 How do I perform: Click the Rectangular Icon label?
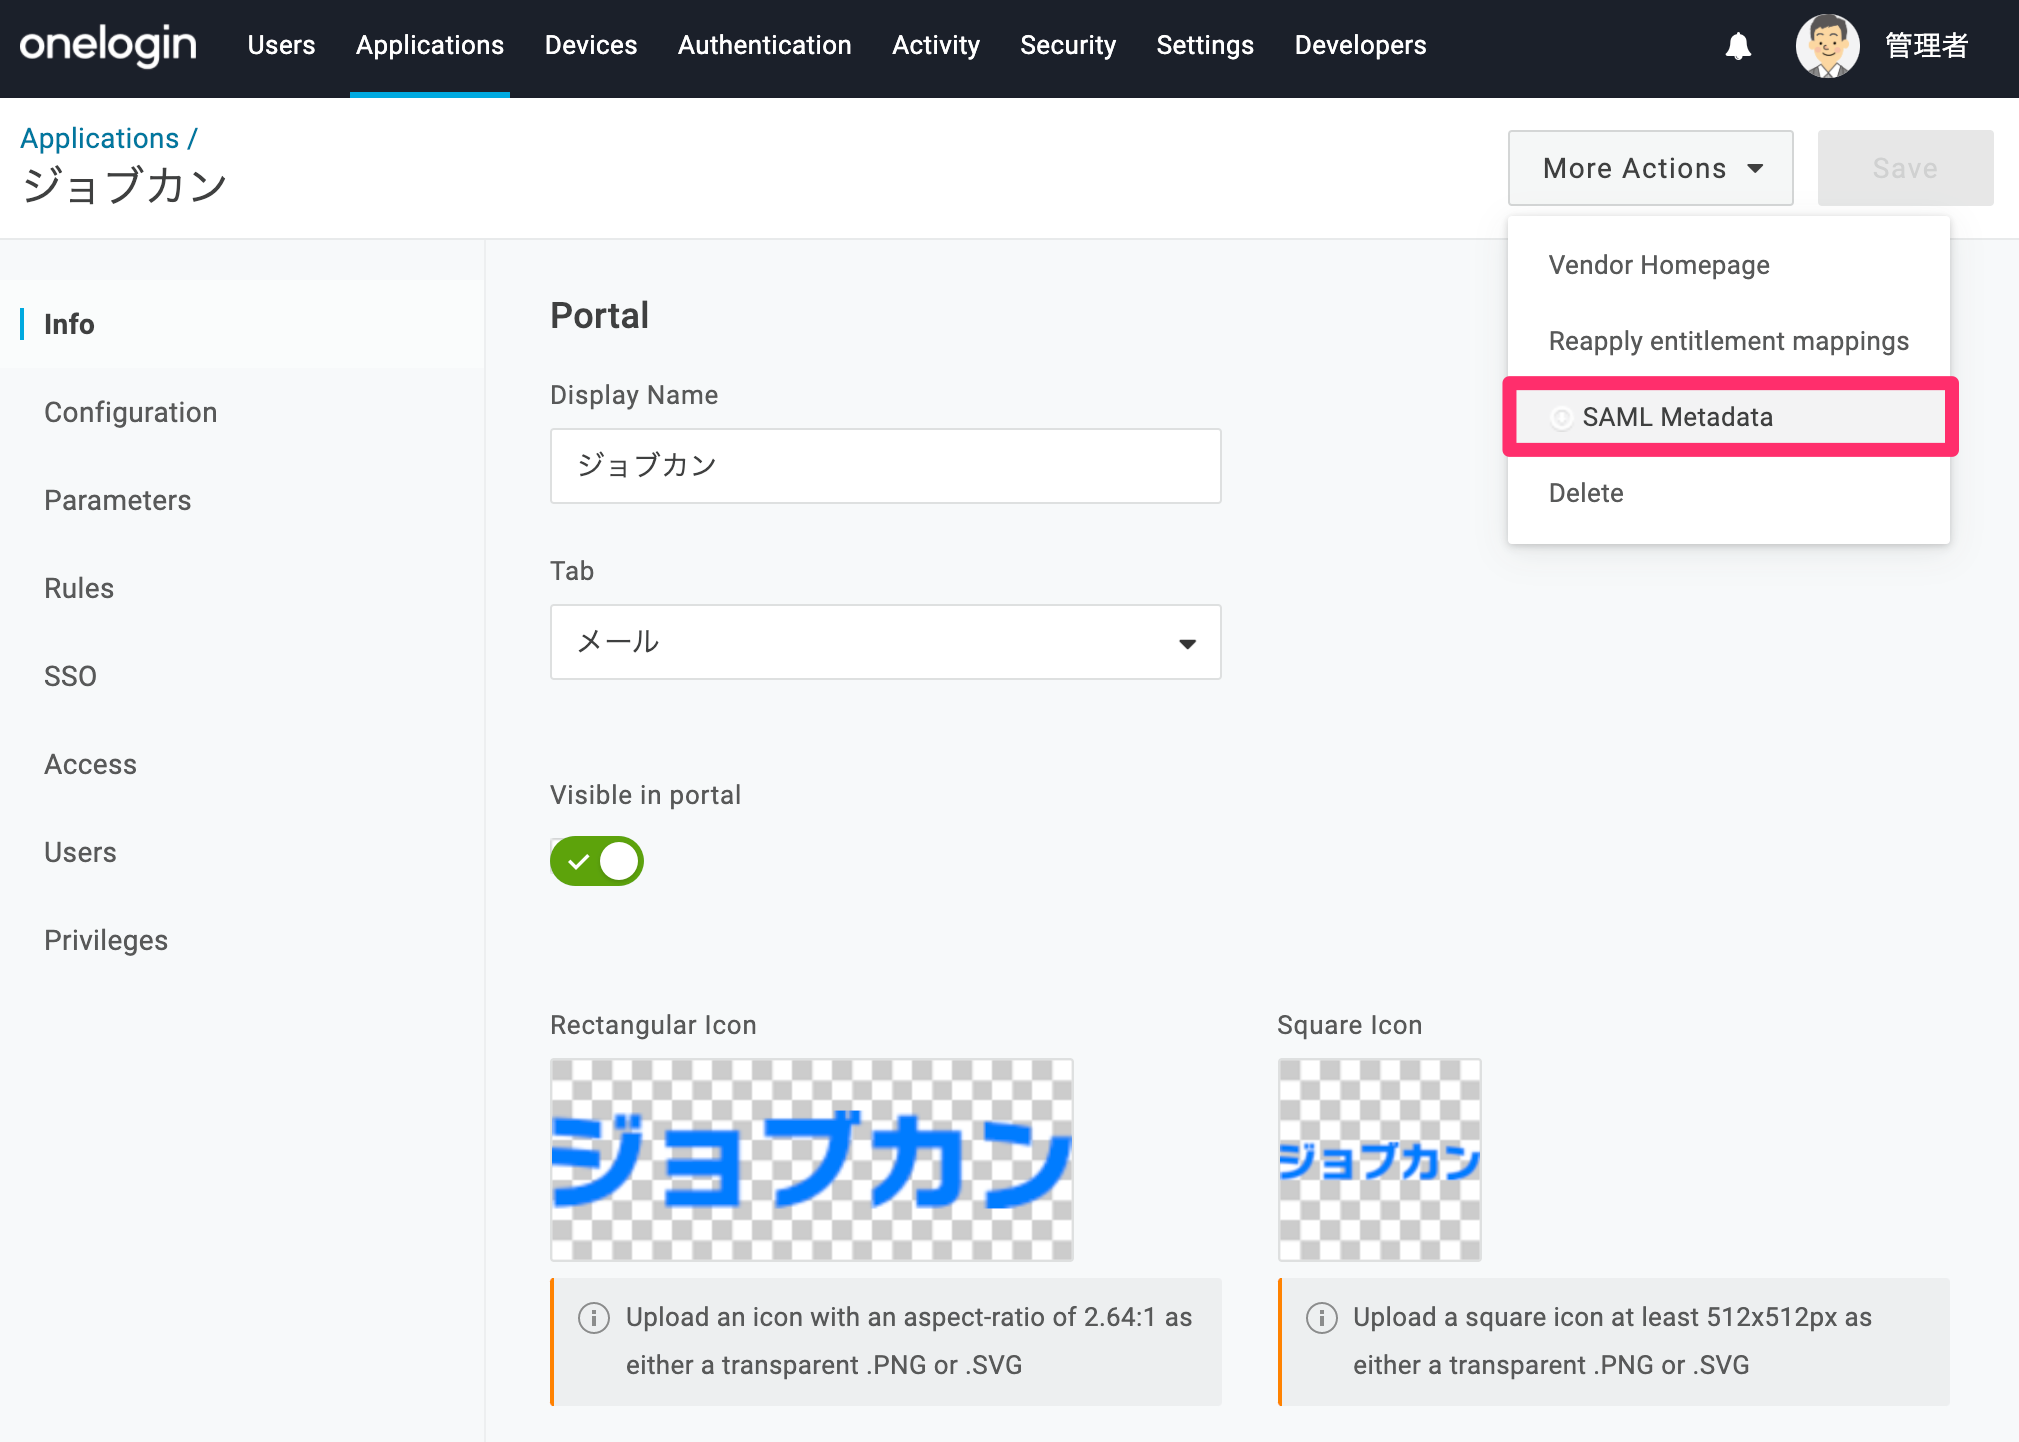(x=653, y=1025)
